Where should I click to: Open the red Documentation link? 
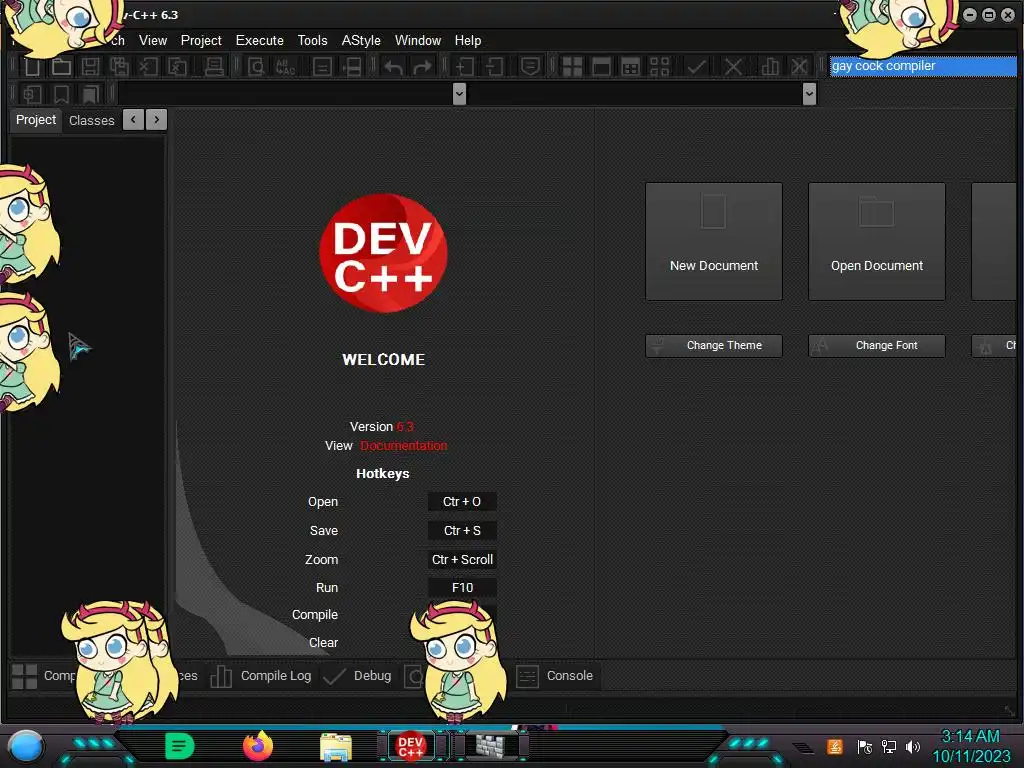[x=404, y=446]
